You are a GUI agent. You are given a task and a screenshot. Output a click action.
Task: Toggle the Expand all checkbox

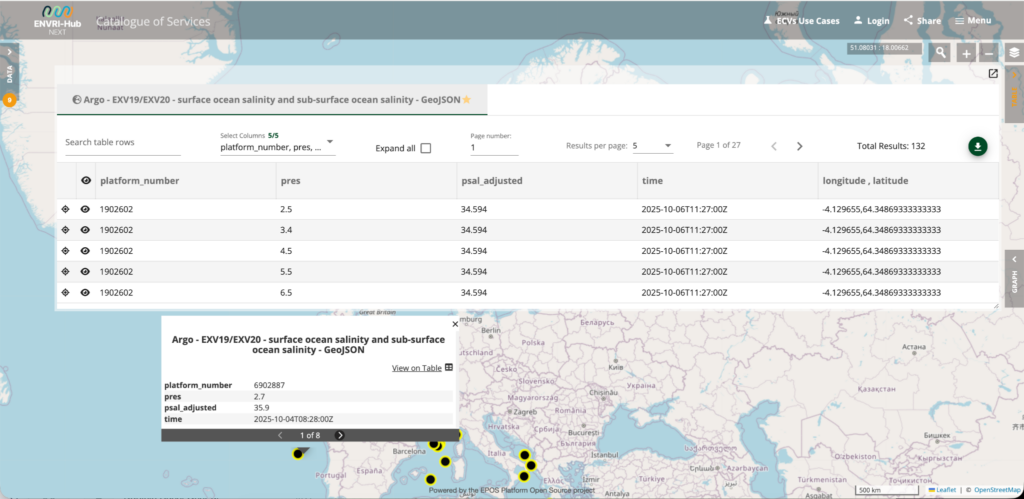tap(426, 148)
